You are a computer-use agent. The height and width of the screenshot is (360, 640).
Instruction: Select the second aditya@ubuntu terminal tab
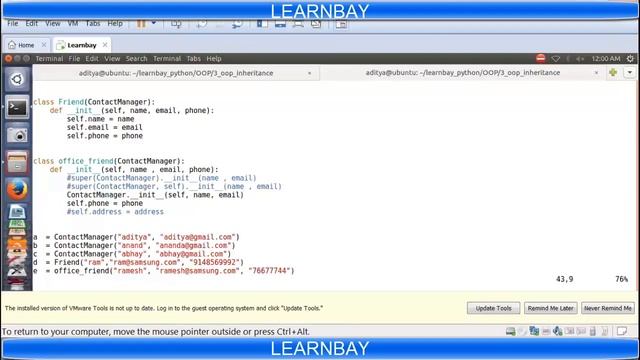(x=462, y=73)
